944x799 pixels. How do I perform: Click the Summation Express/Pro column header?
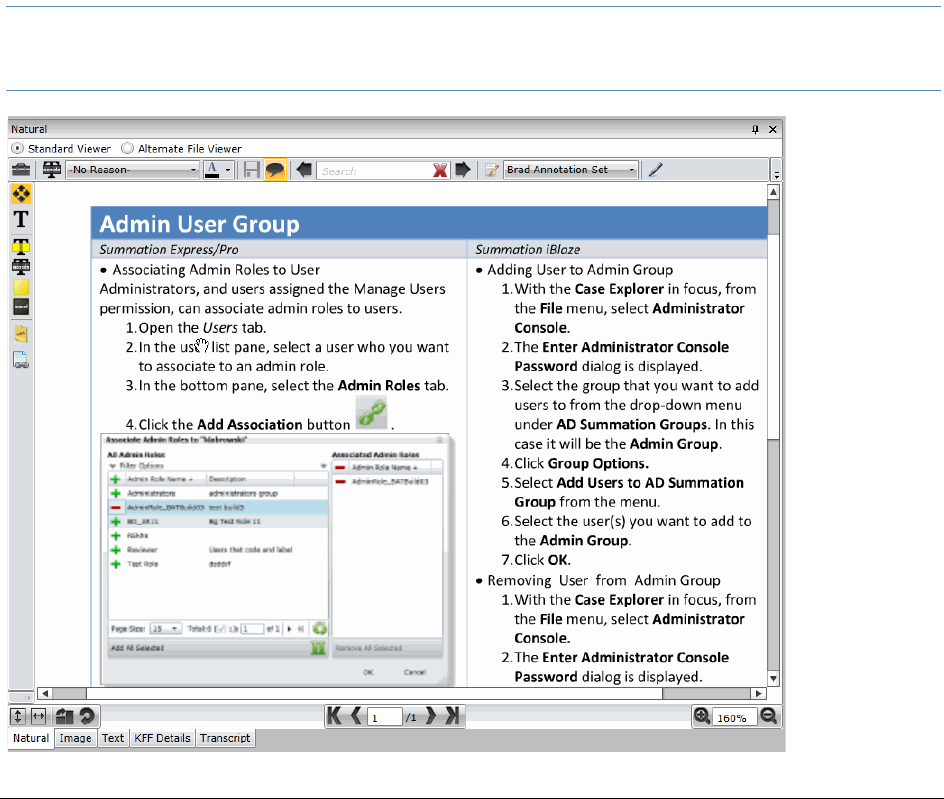tap(169, 249)
